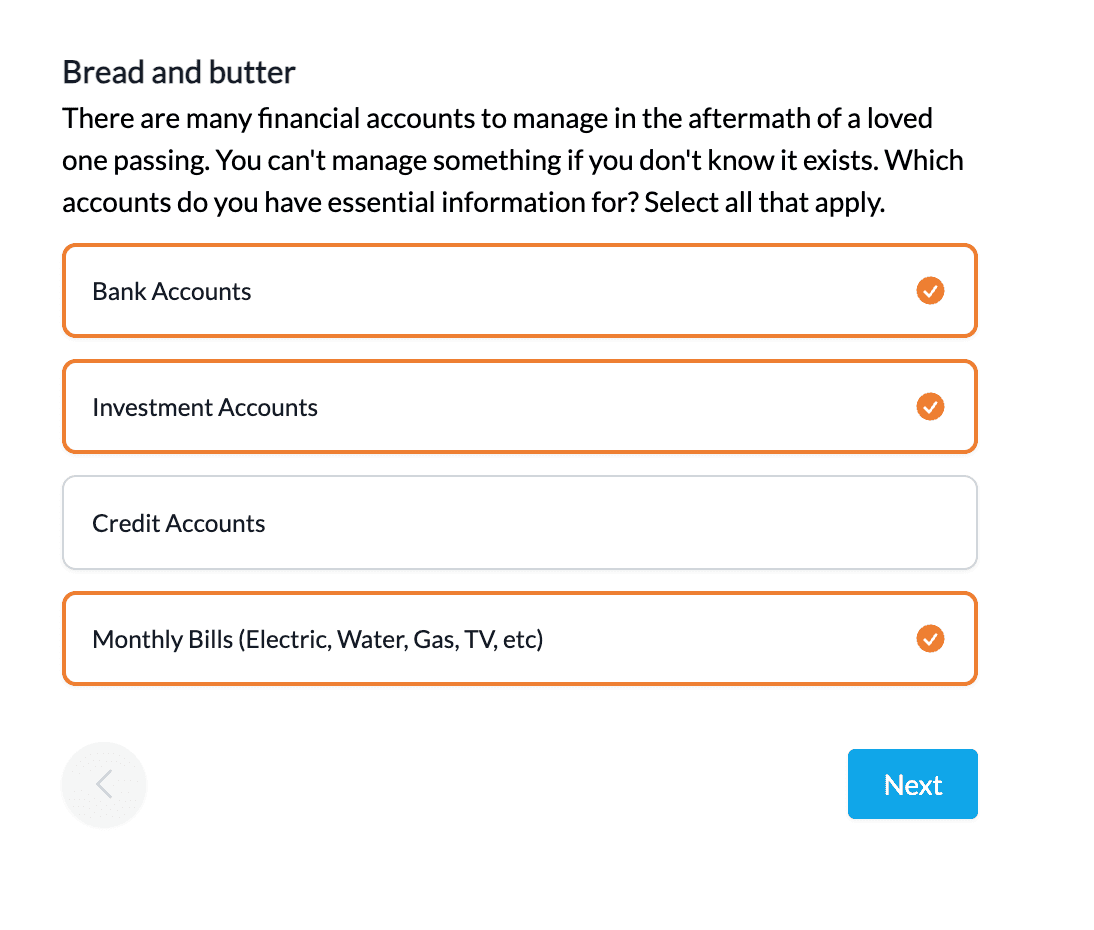
Task: Click the orange checkmark icon for Investment Accounts
Action: coord(930,407)
